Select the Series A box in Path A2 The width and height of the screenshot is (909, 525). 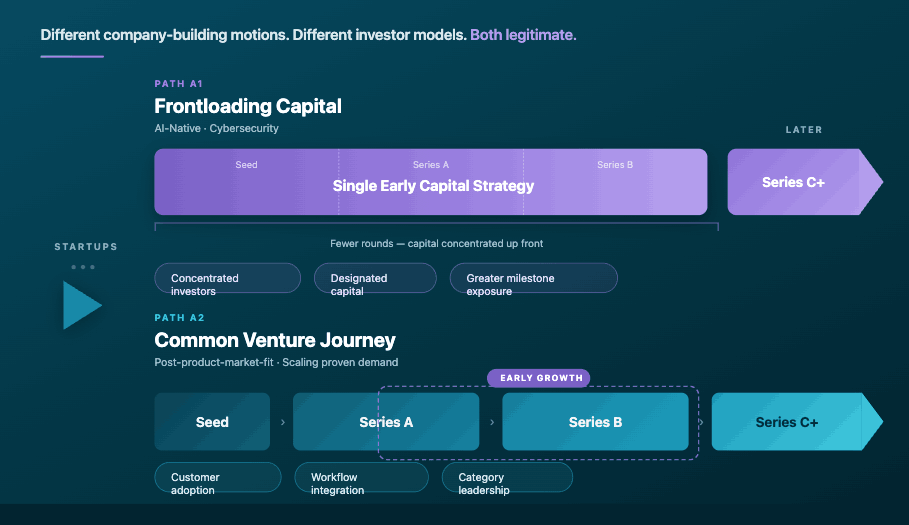pos(386,422)
